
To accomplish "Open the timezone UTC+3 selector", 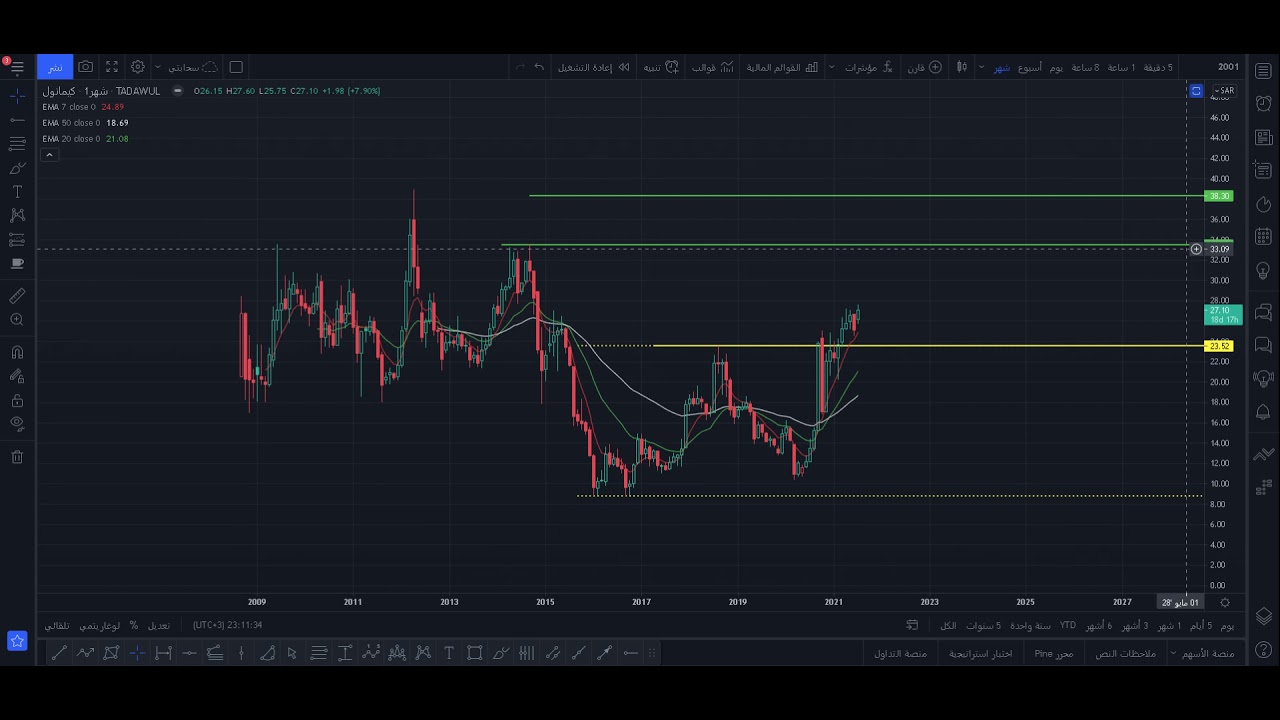I will click(228, 625).
